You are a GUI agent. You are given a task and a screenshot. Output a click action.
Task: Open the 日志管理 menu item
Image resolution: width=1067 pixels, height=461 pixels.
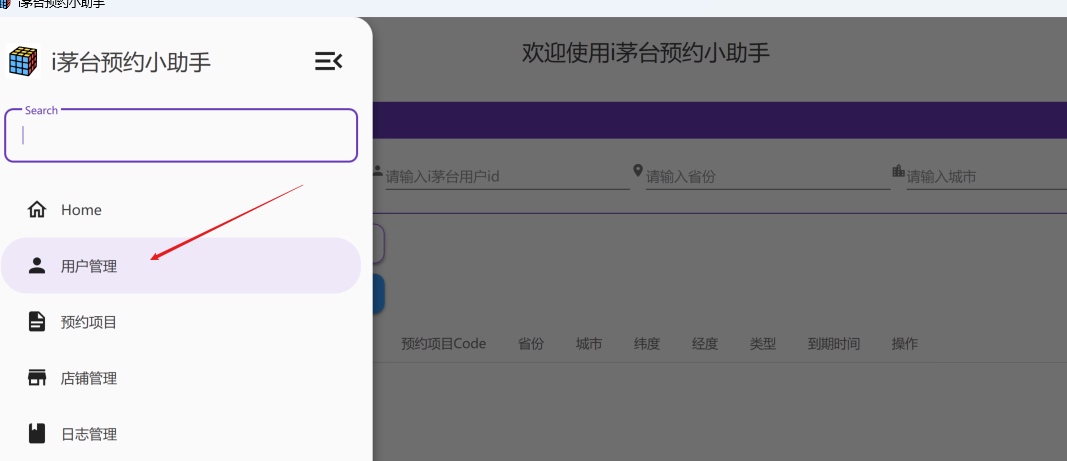pyautogui.click(x=180, y=434)
